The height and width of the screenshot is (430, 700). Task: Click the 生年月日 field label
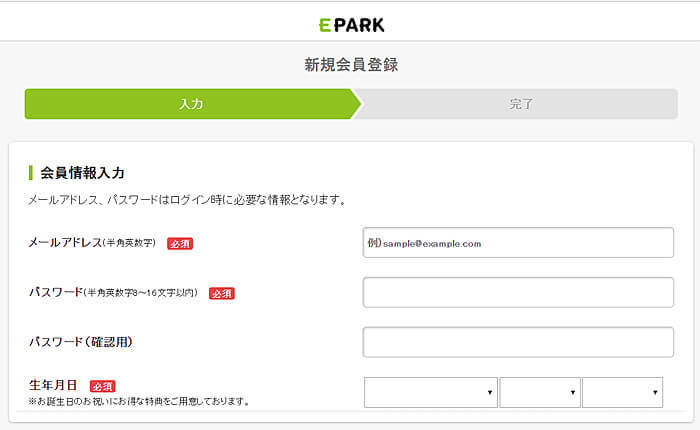pyautogui.click(x=54, y=385)
